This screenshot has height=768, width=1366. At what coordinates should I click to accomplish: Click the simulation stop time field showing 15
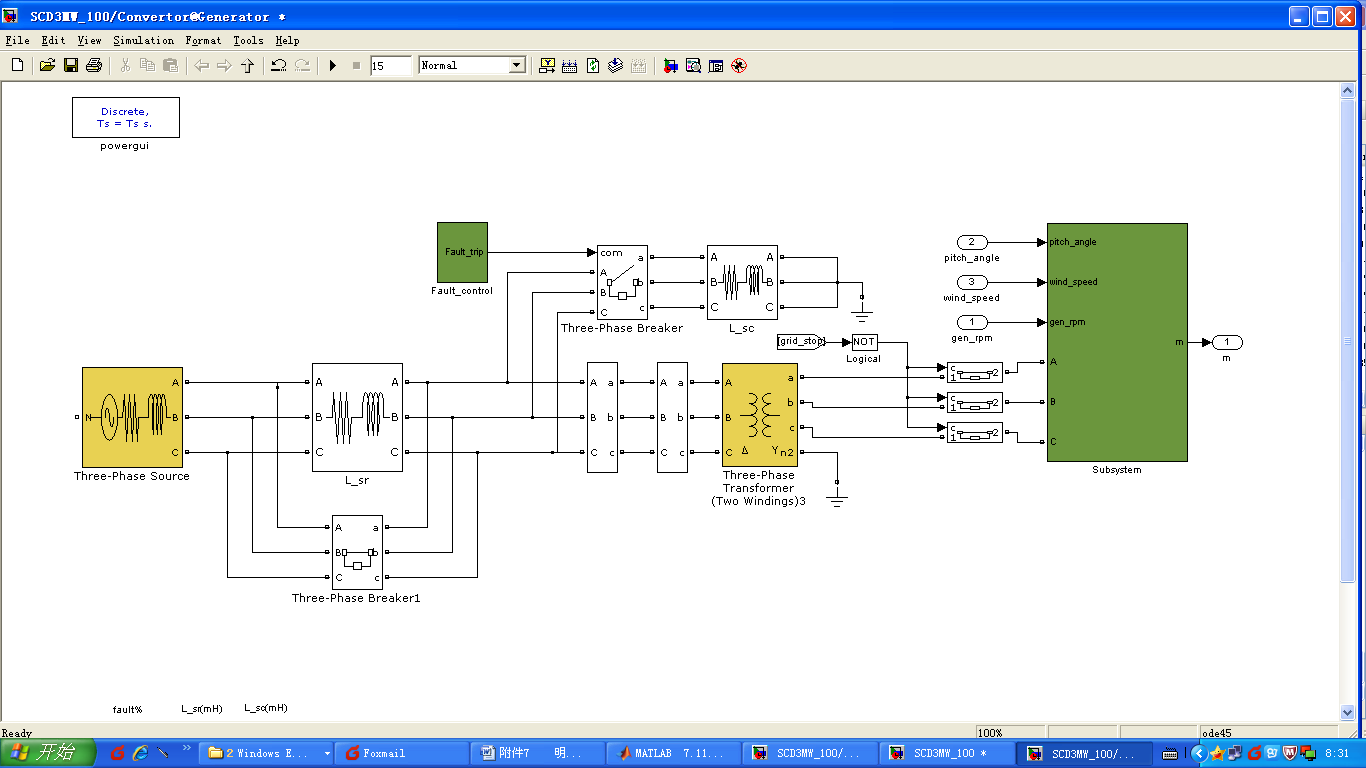(x=390, y=66)
